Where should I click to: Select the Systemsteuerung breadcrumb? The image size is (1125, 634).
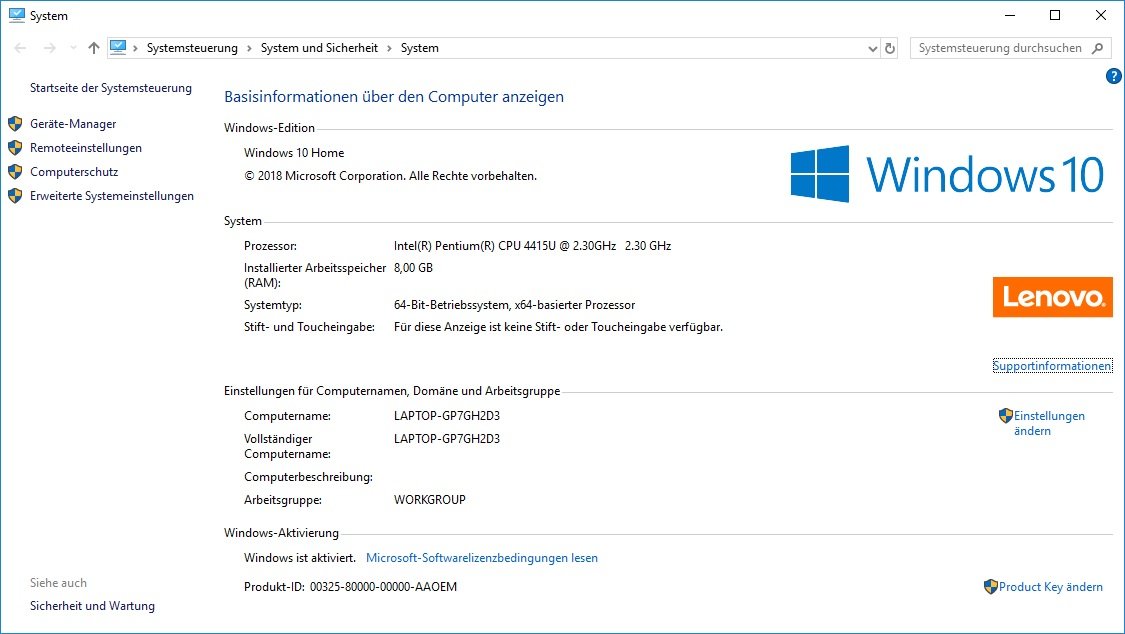(x=192, y=48)
